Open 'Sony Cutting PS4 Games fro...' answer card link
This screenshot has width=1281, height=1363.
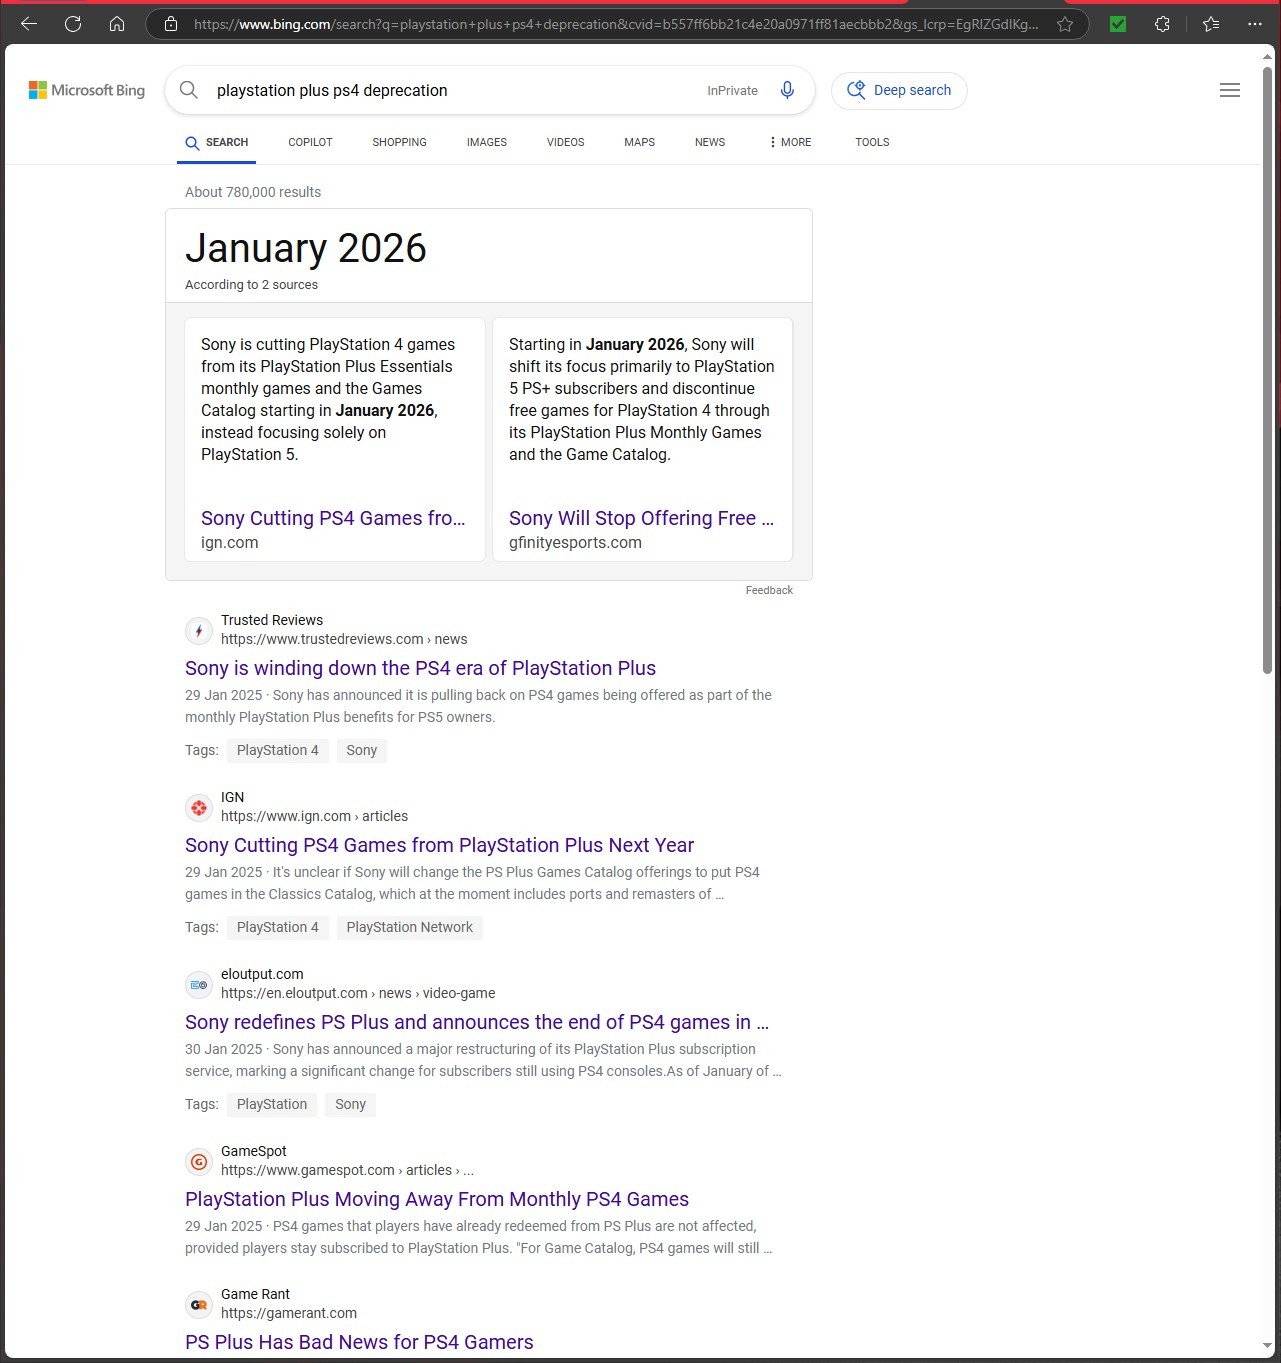pyautogui.click(x=333, y=518)
